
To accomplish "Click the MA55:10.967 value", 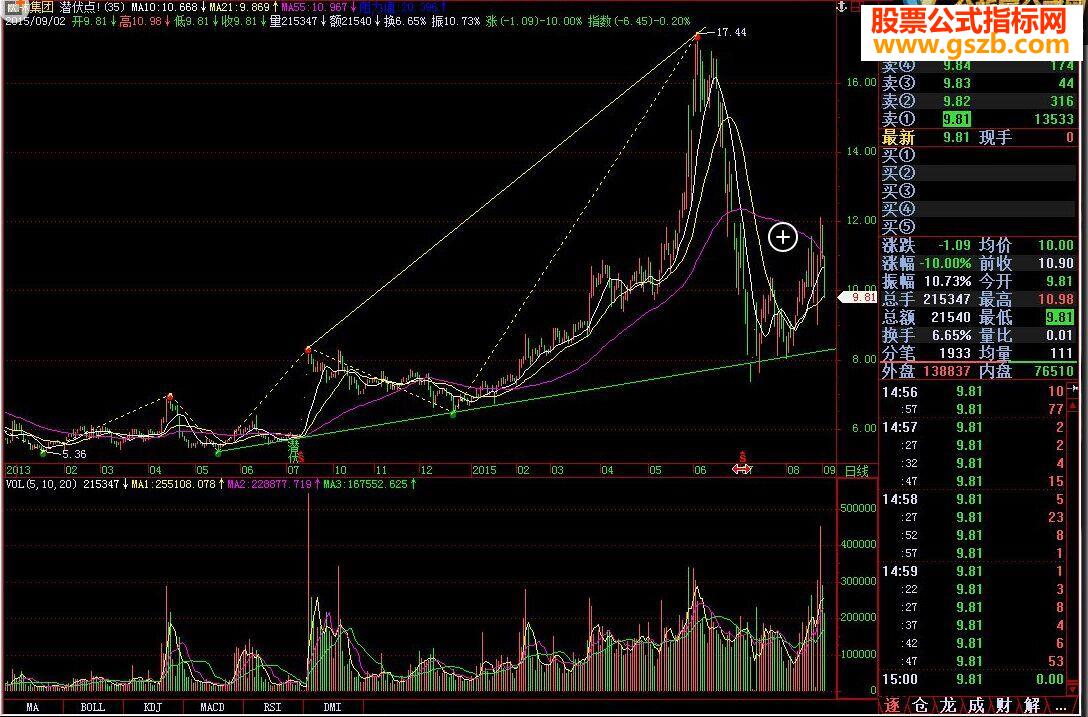I will point(316,8).
